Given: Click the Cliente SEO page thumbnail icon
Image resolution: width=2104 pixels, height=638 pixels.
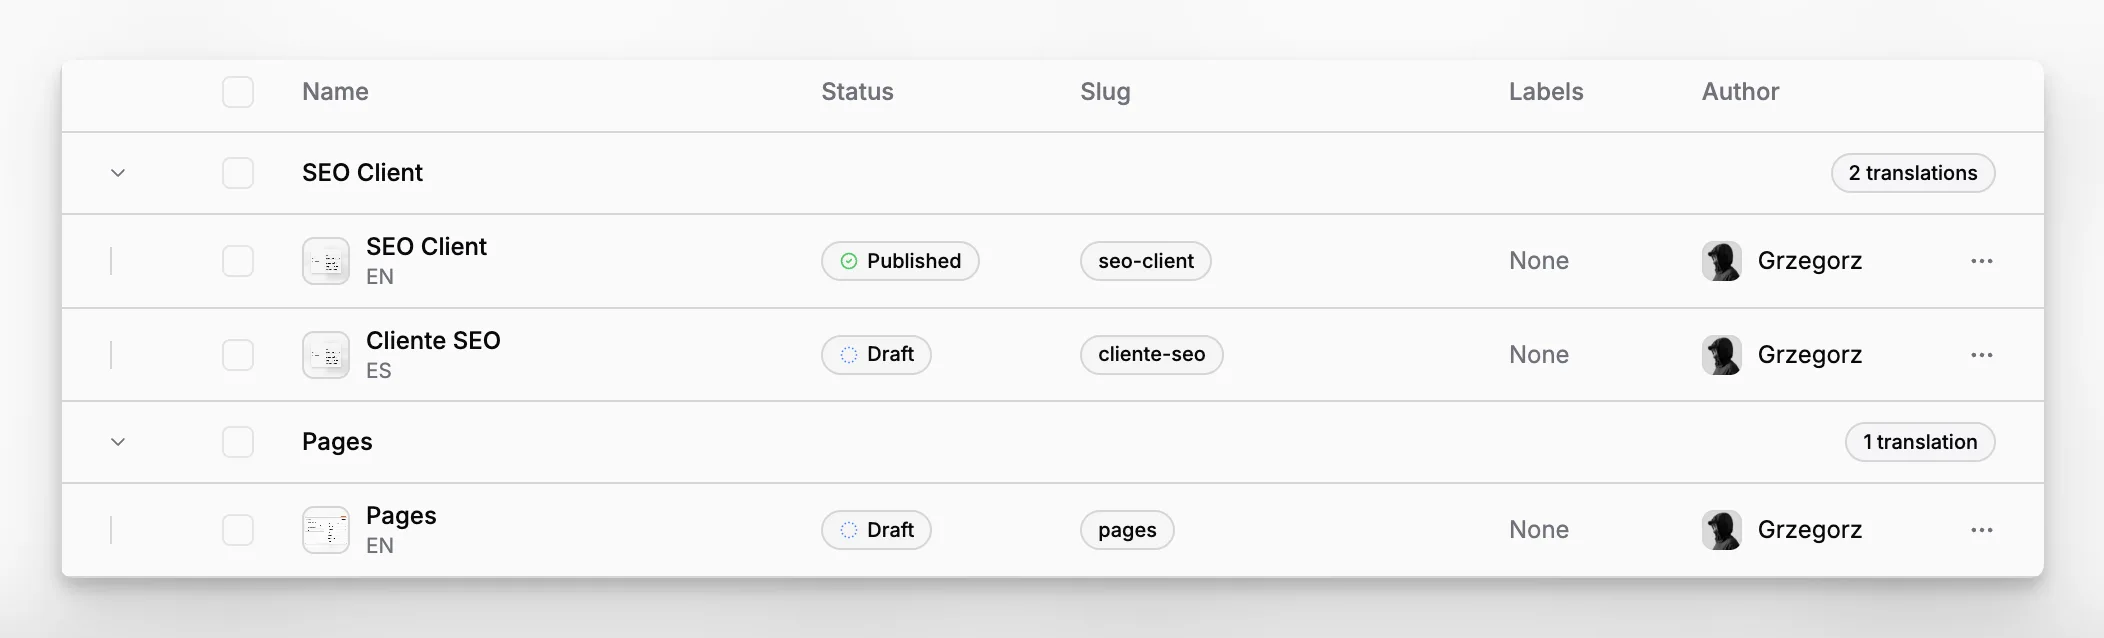Looking at the screenshot, I should (x=326, y=355).
